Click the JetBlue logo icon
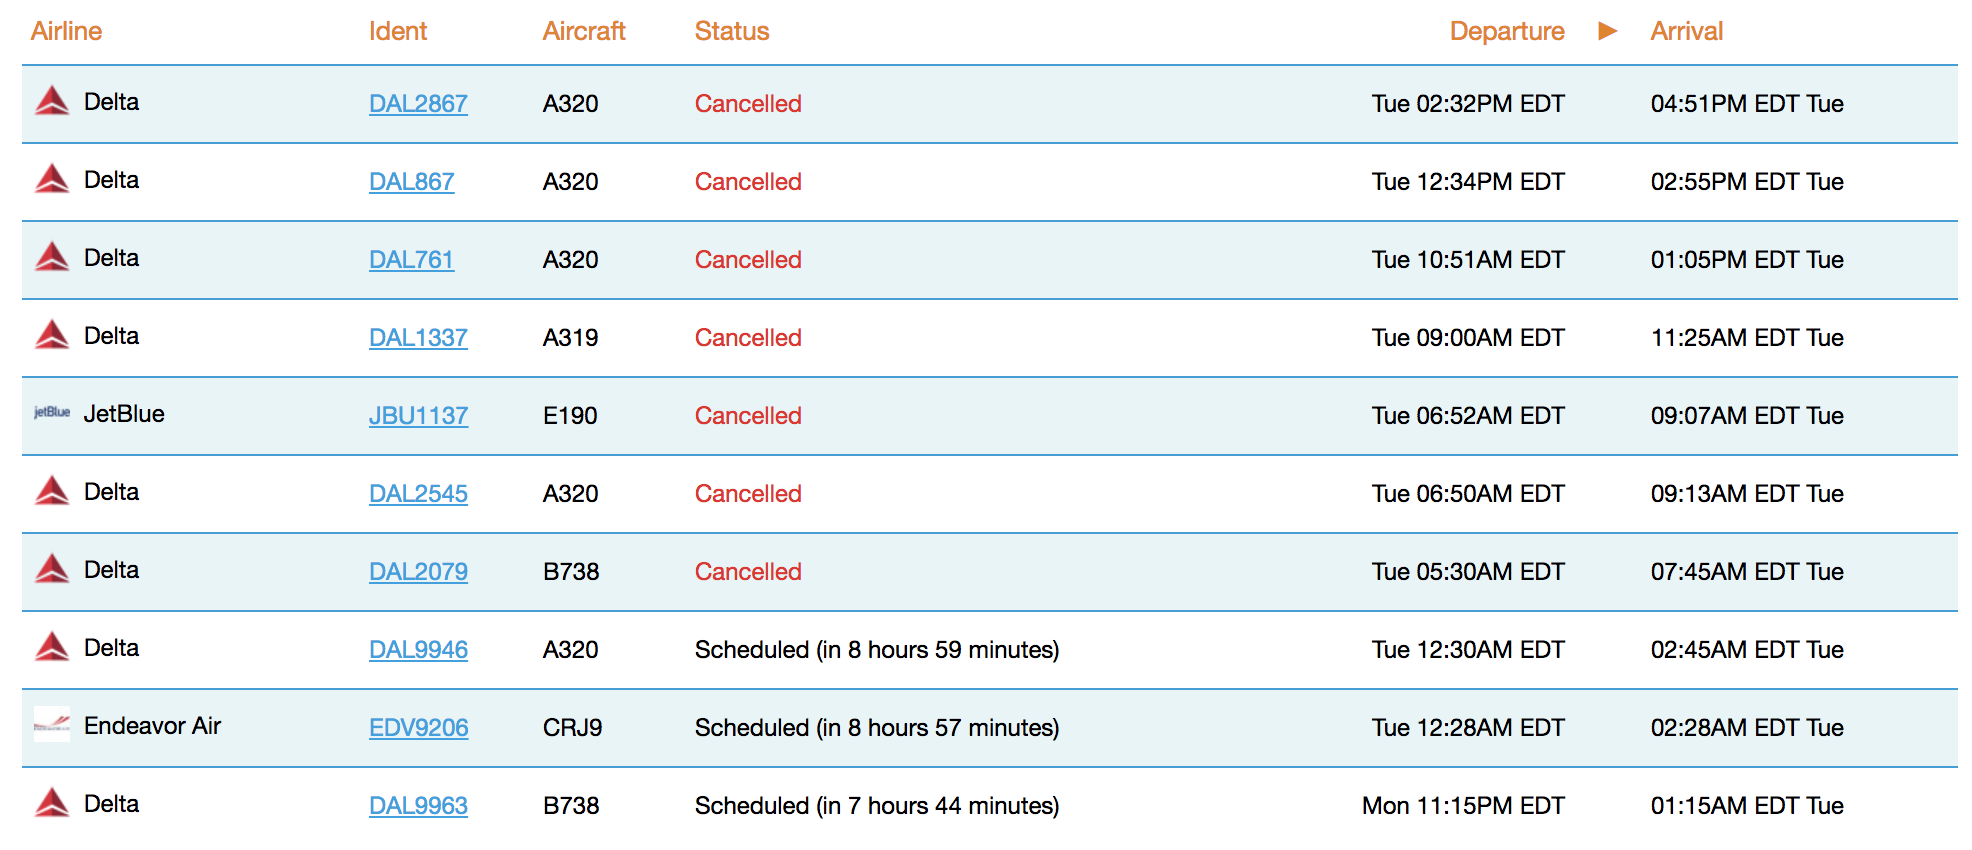 (x=52, y=412)
